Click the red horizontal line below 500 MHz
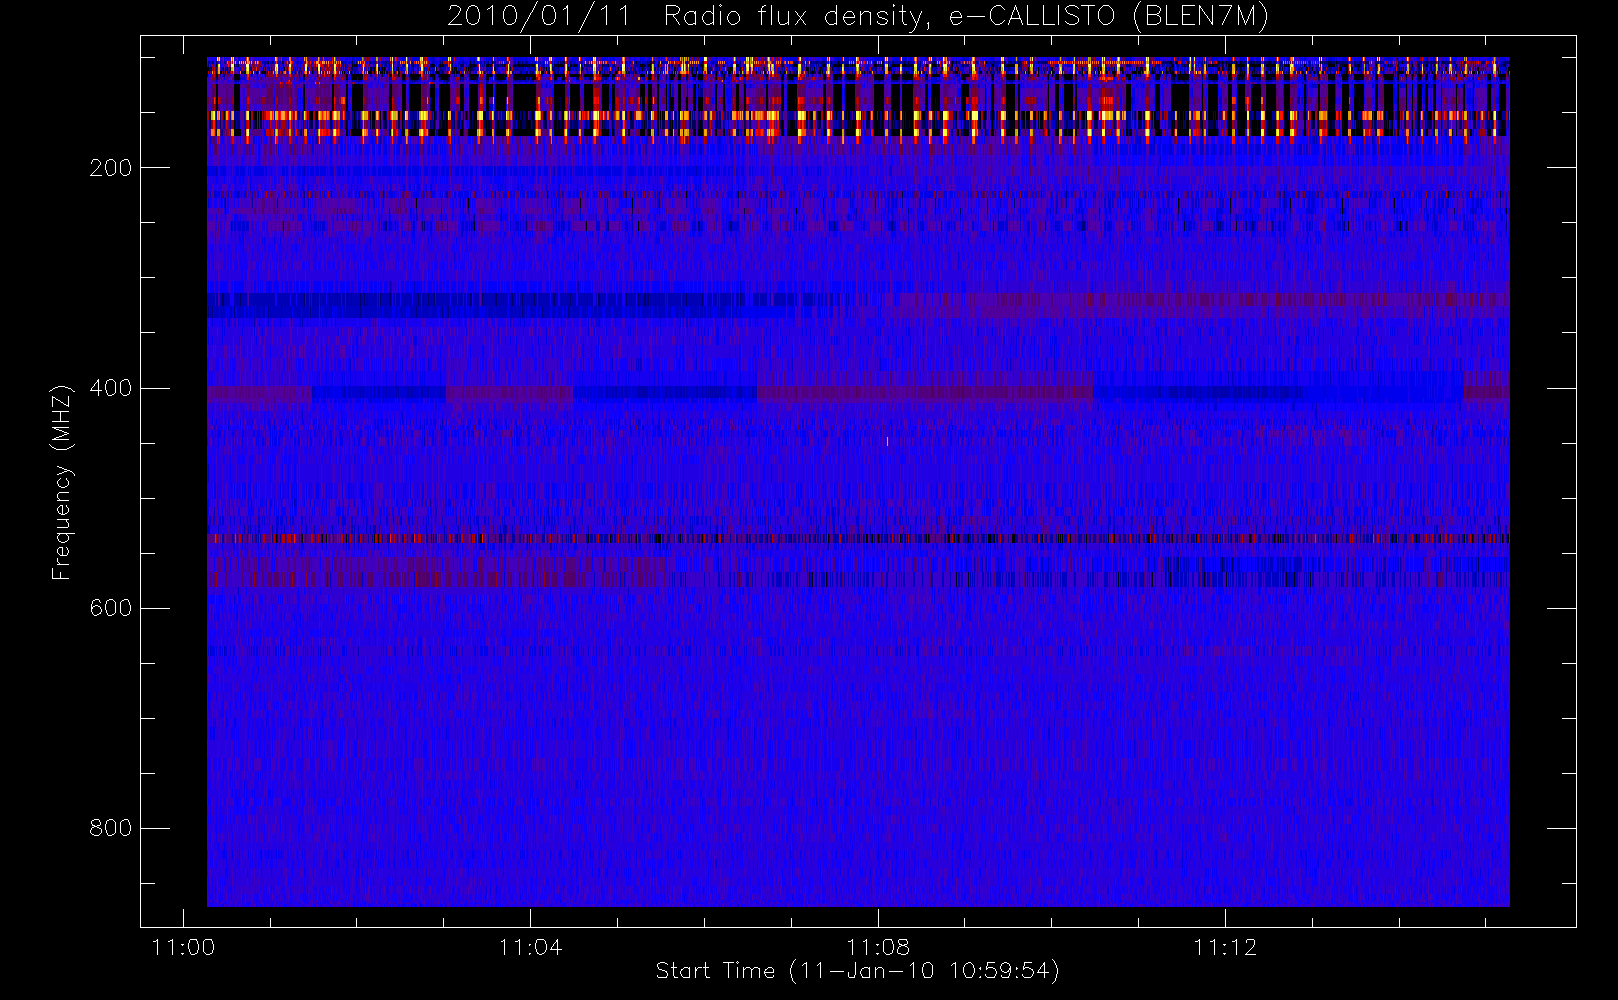Image resolution: width=1618 pixels, height=1000 pixels. coord(858,539)
